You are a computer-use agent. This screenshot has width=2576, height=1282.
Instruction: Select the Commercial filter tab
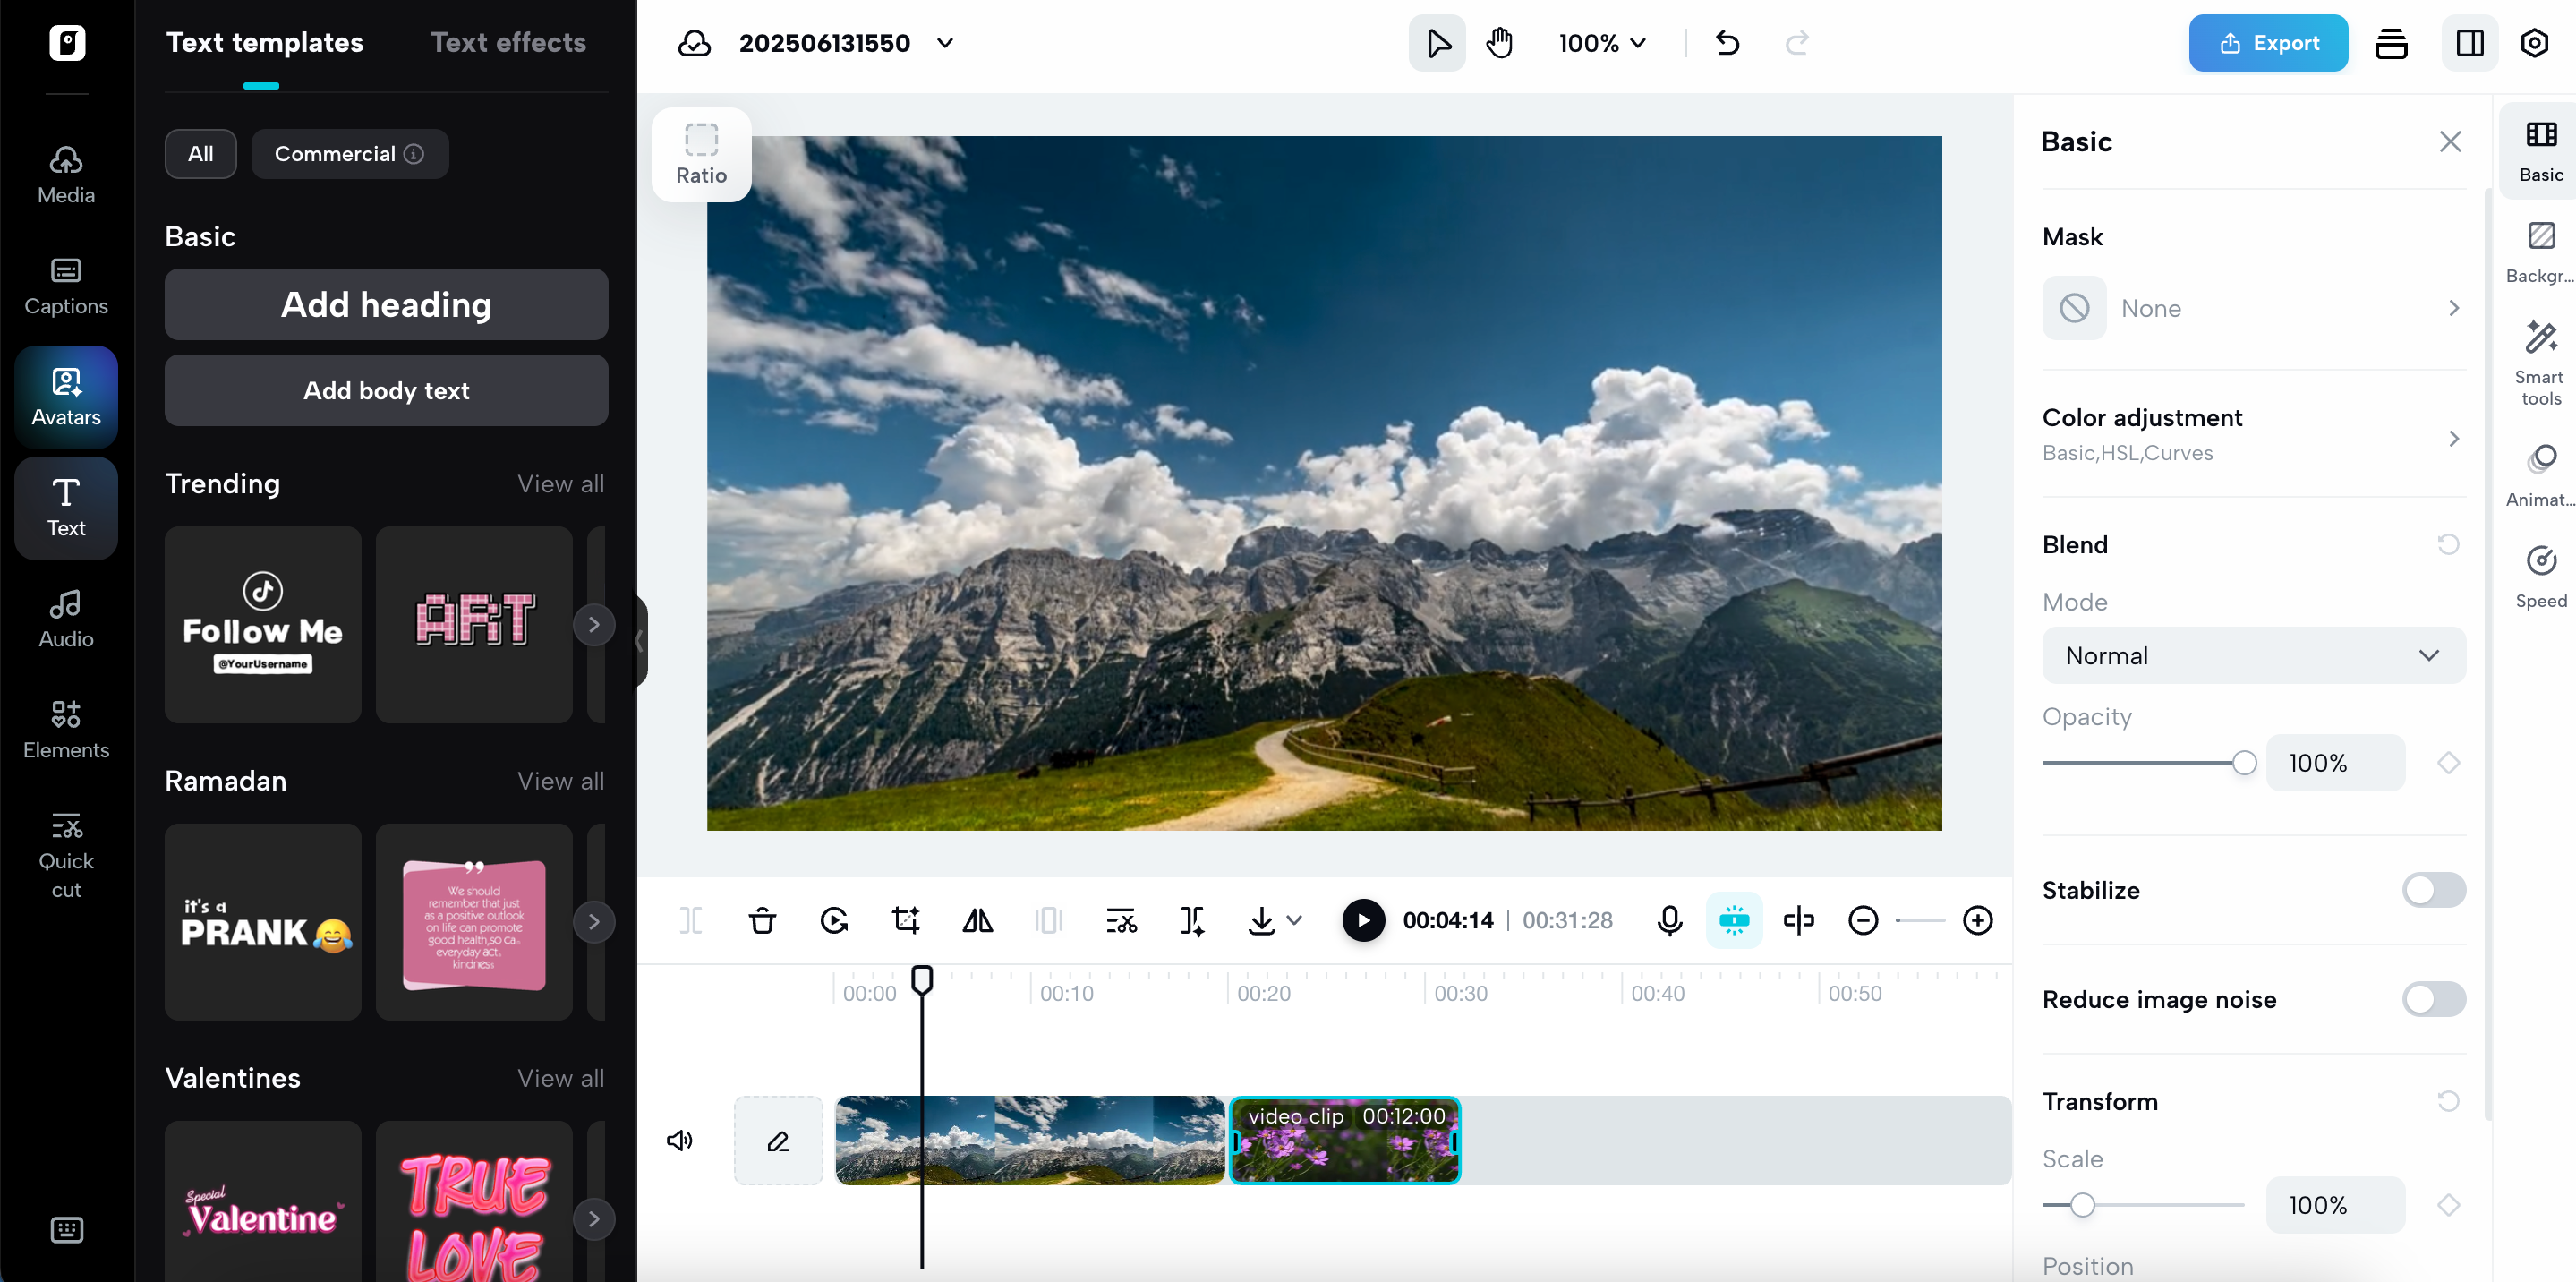pyautogui.click(x=349, y=153)
